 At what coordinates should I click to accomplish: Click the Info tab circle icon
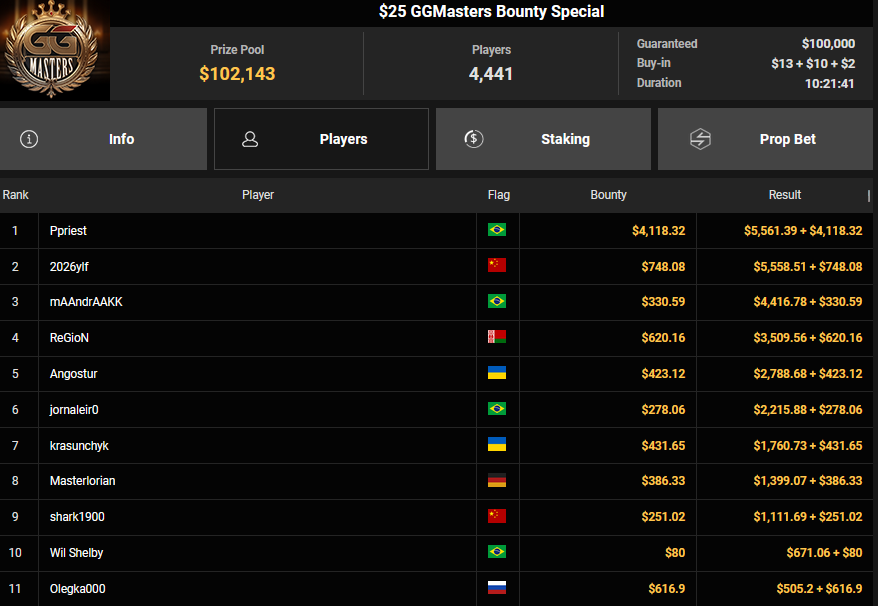pos(29,139)
